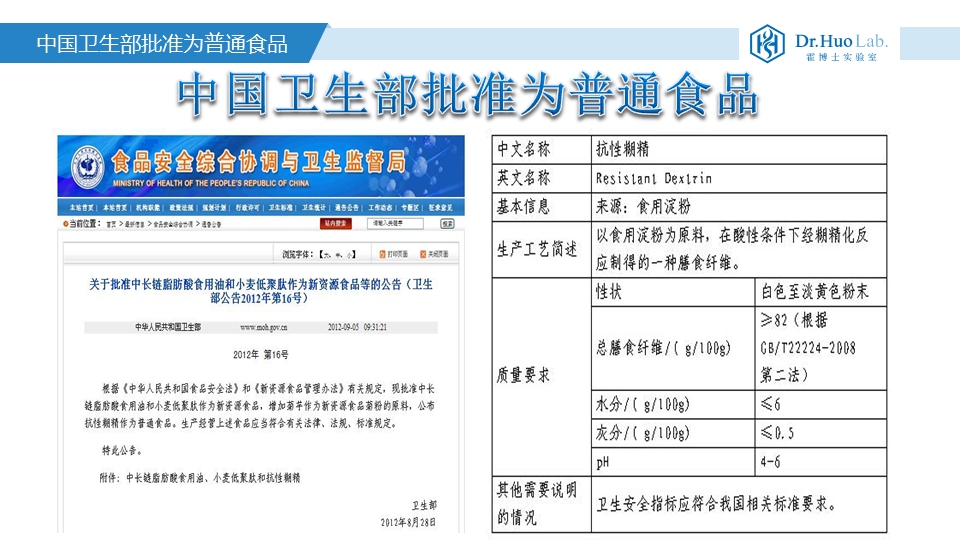Set browsing font size to 小
960x540 pixels.
[x=349, y=255]
